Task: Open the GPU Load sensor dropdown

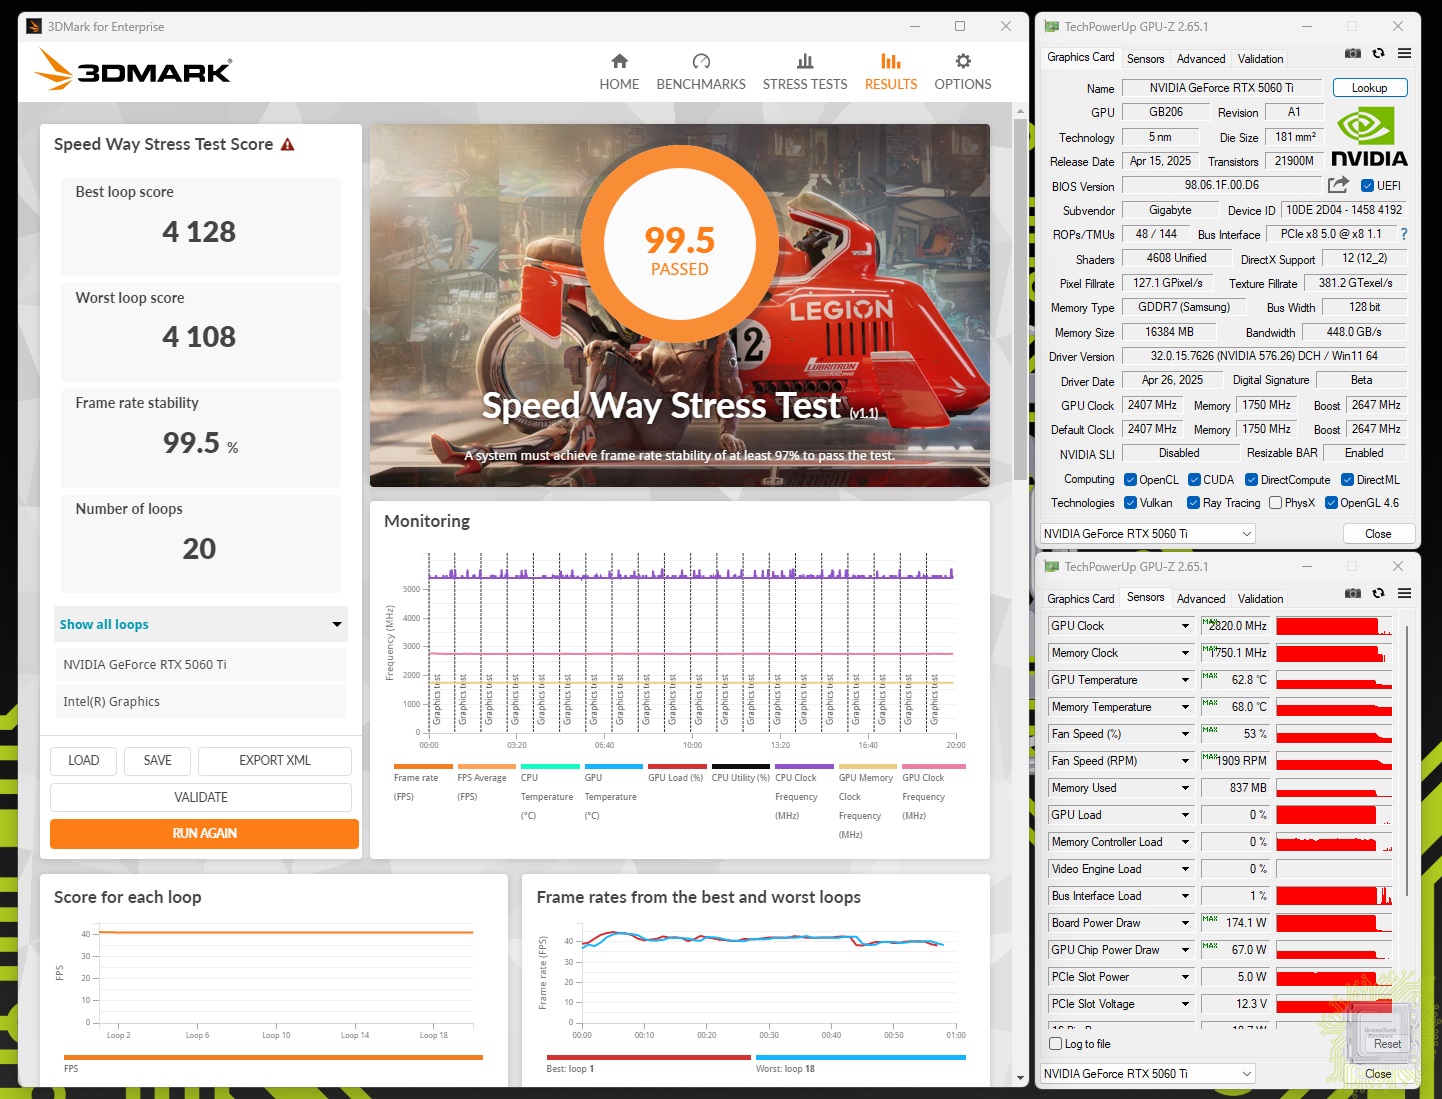Action: [x=1185, y=815]
